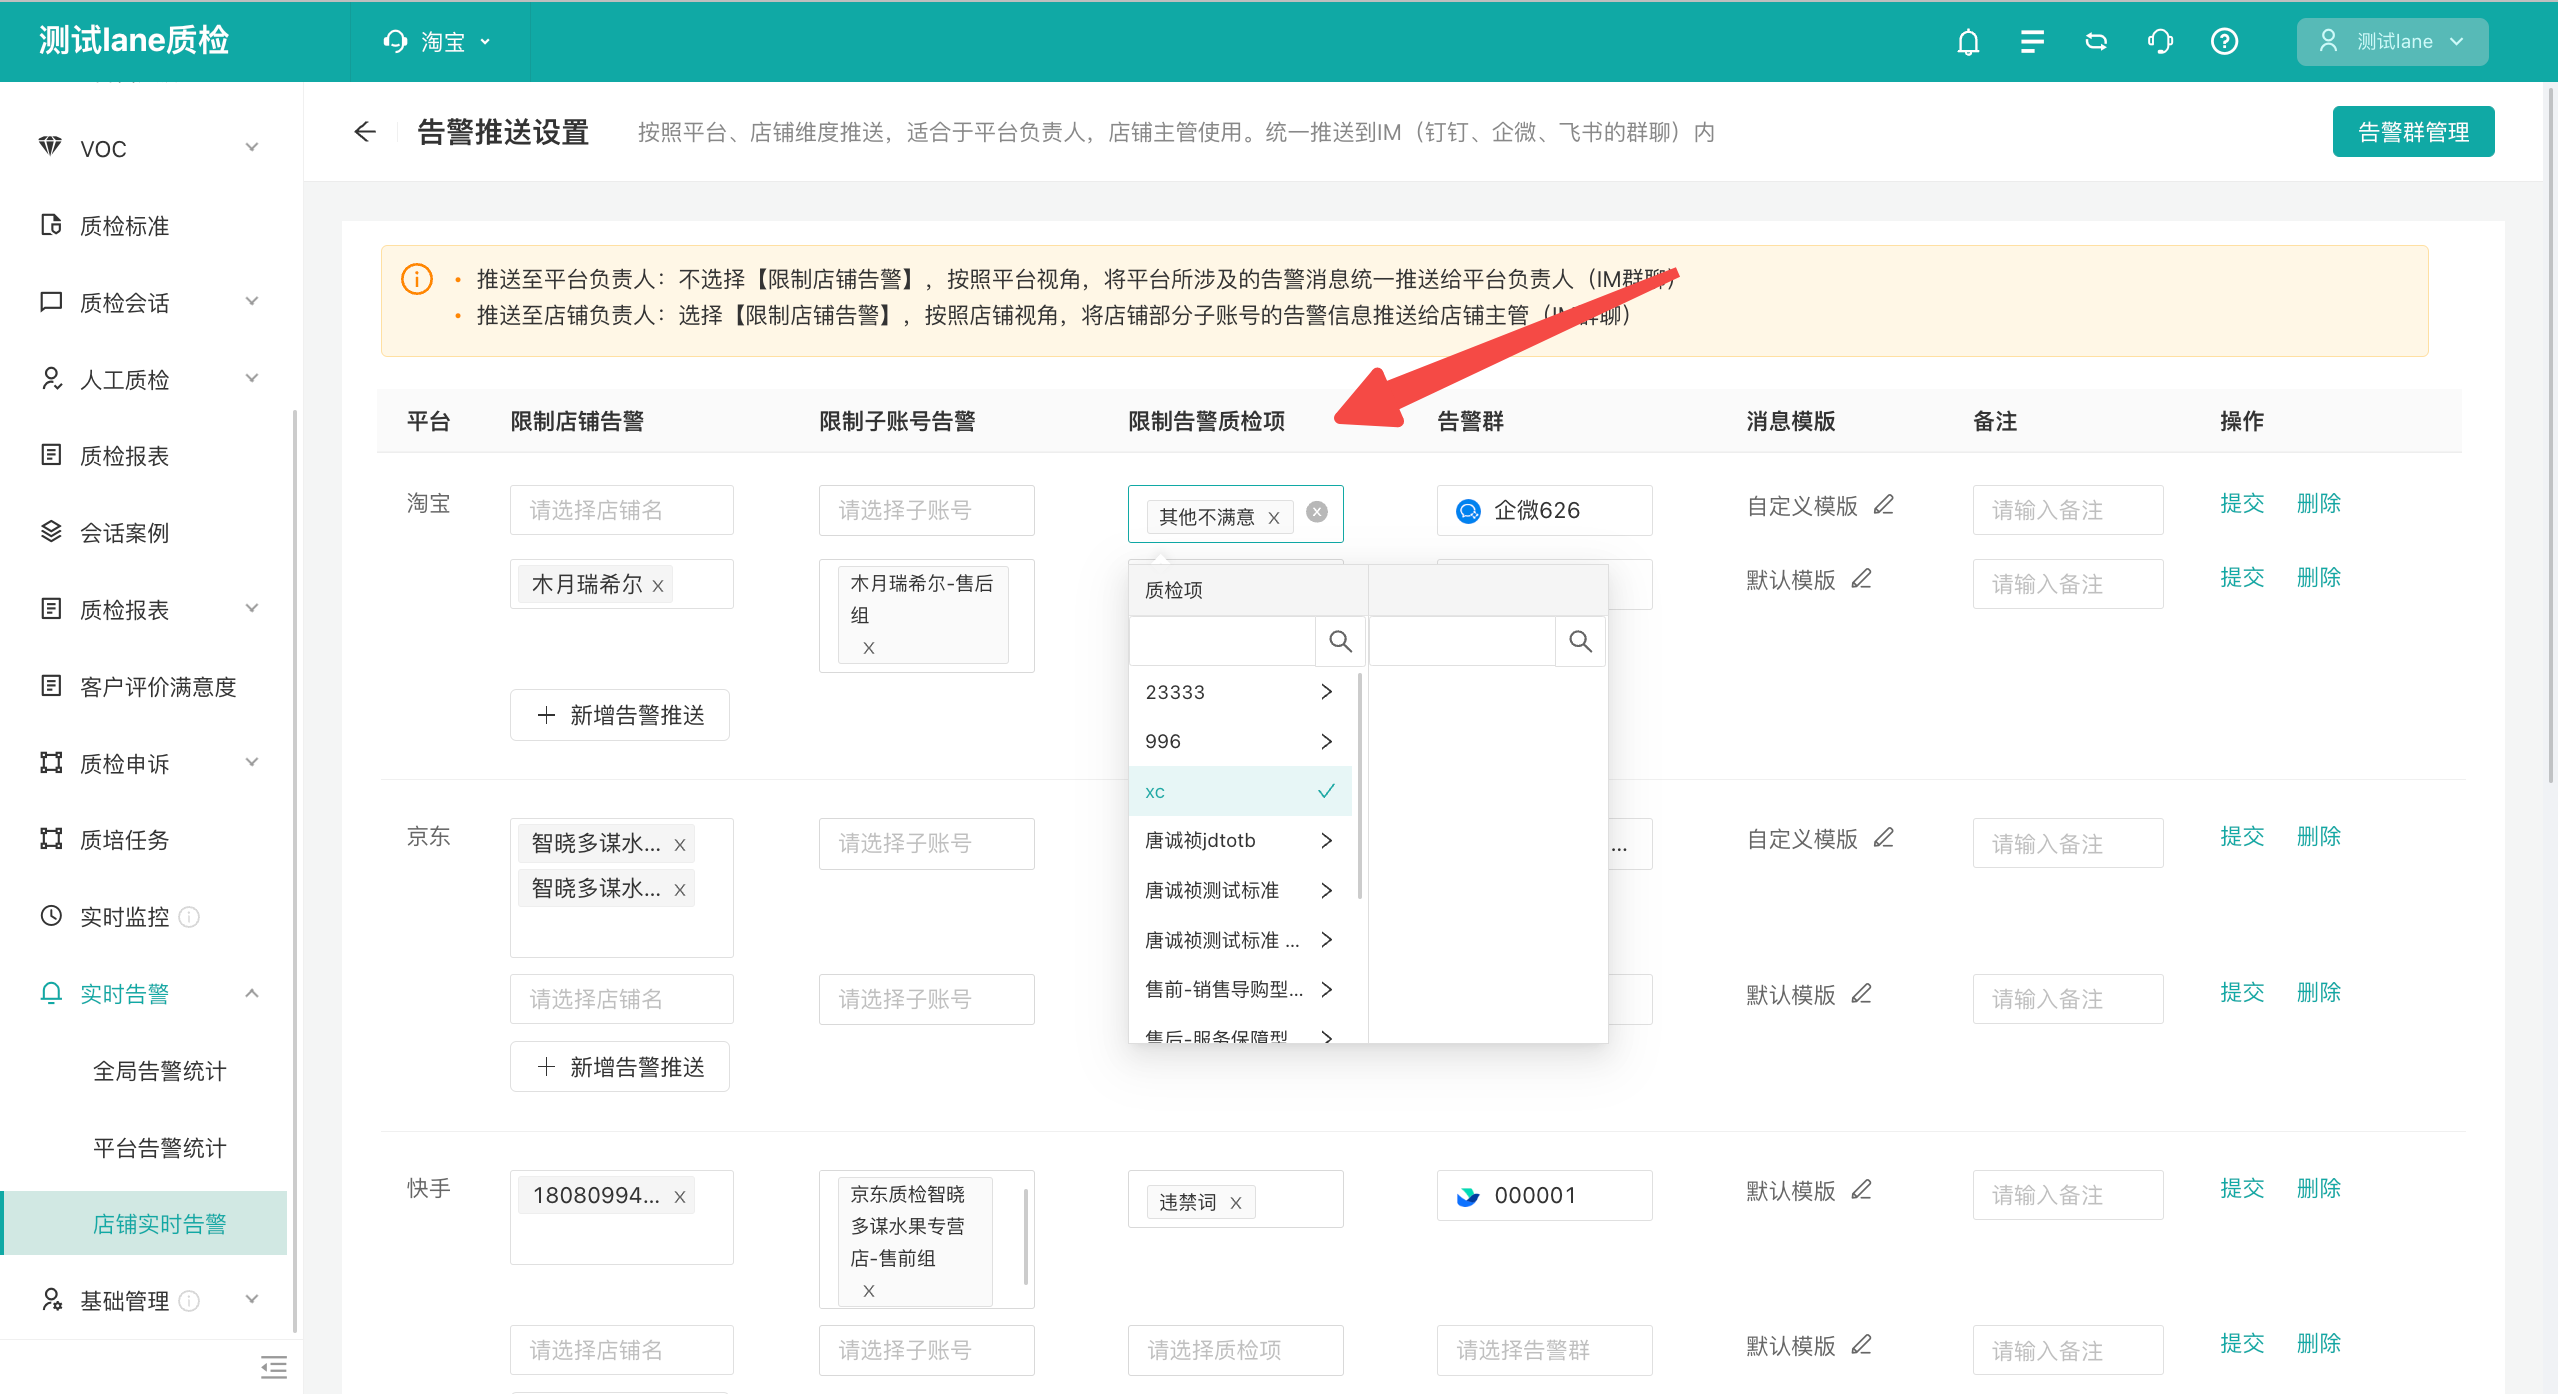Click the 告警群管理 button
The width and height of the screenshot is (2558, 1394).
pyautogui.click(x=2413, y=131)
